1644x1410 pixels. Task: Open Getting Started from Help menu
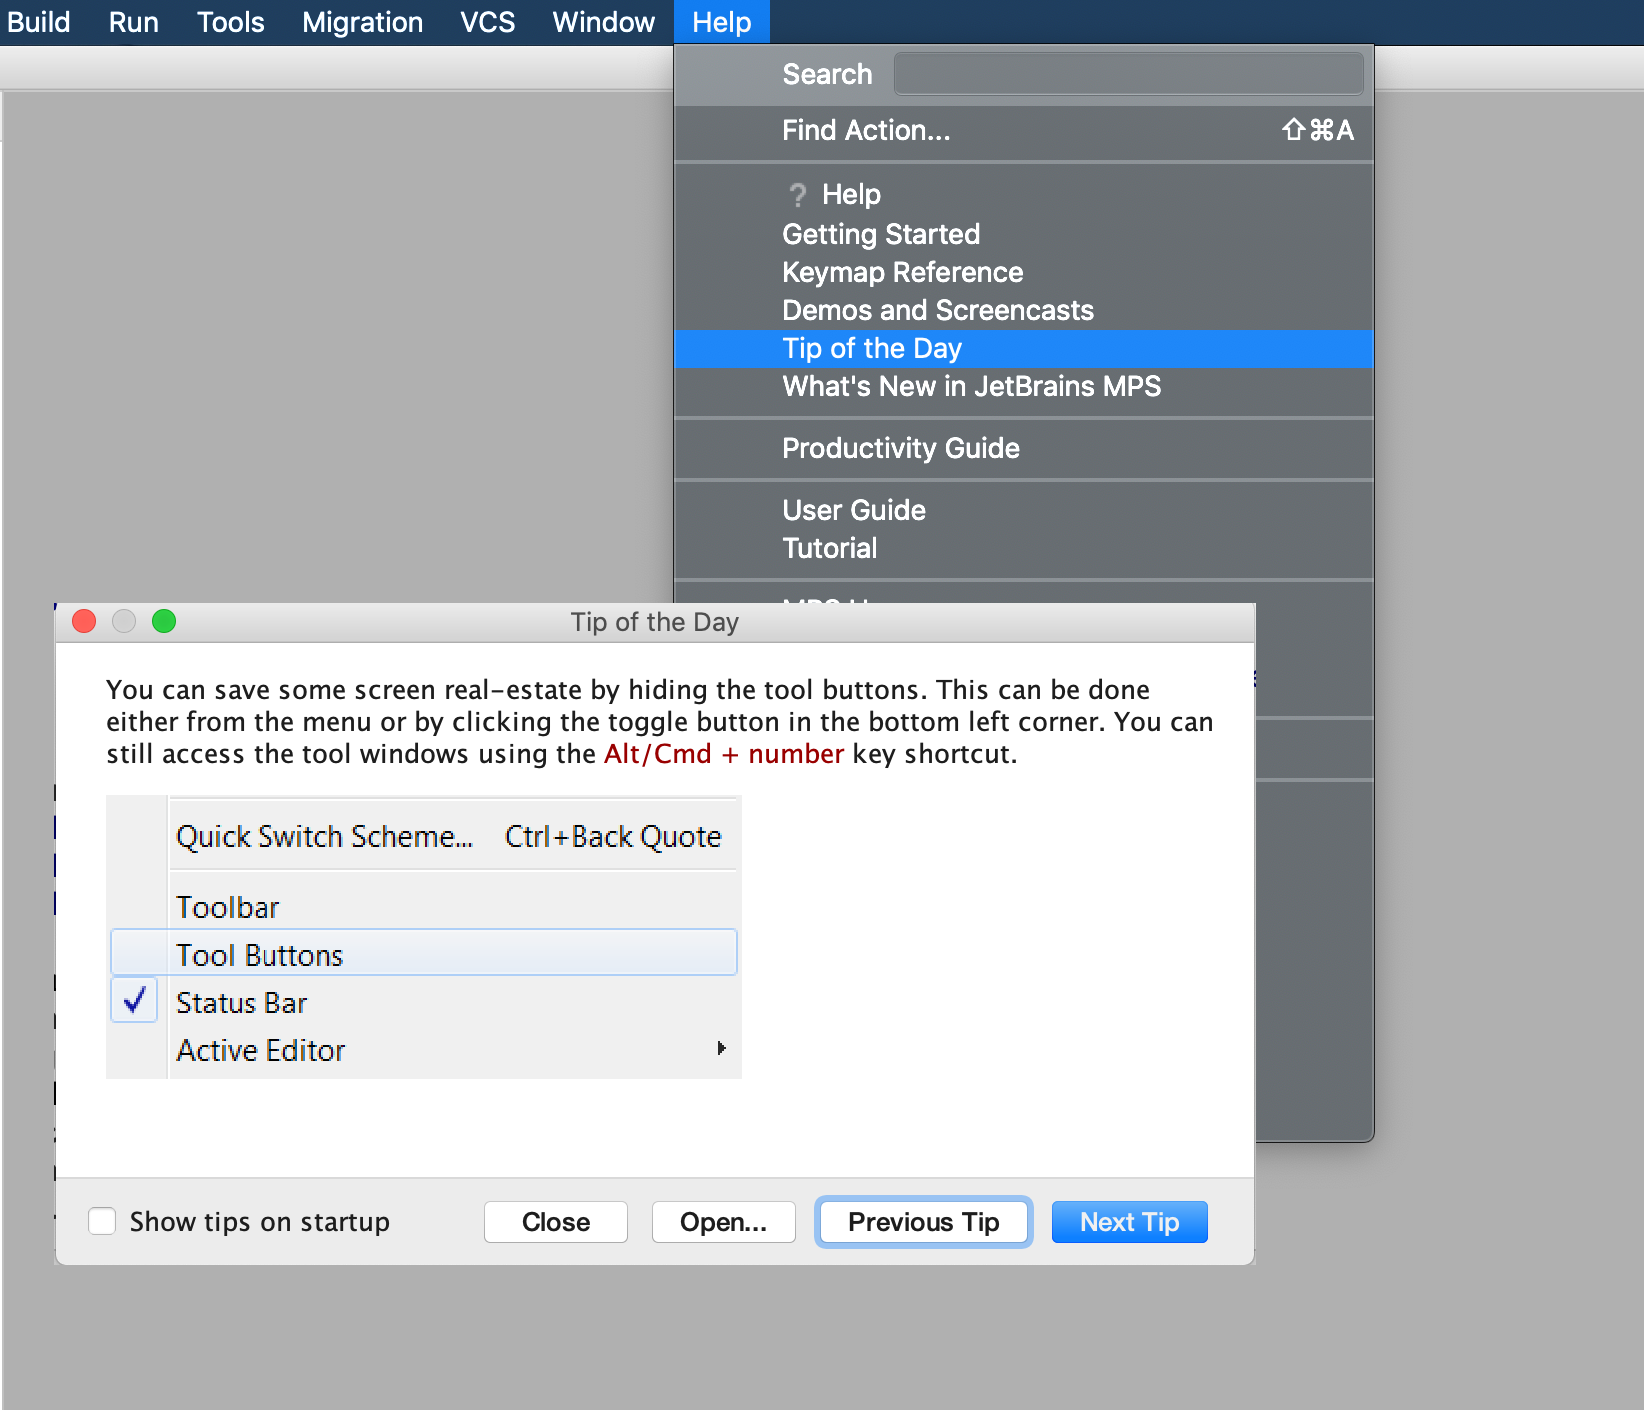pyautogui.click(x=1023, y=234)
